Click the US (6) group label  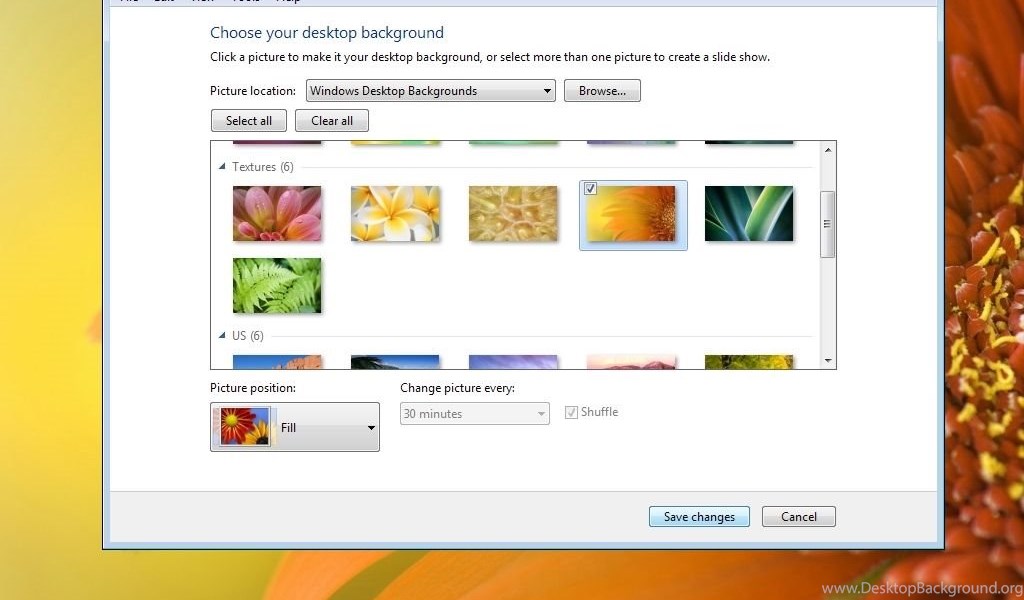click(x=248, y=336)
